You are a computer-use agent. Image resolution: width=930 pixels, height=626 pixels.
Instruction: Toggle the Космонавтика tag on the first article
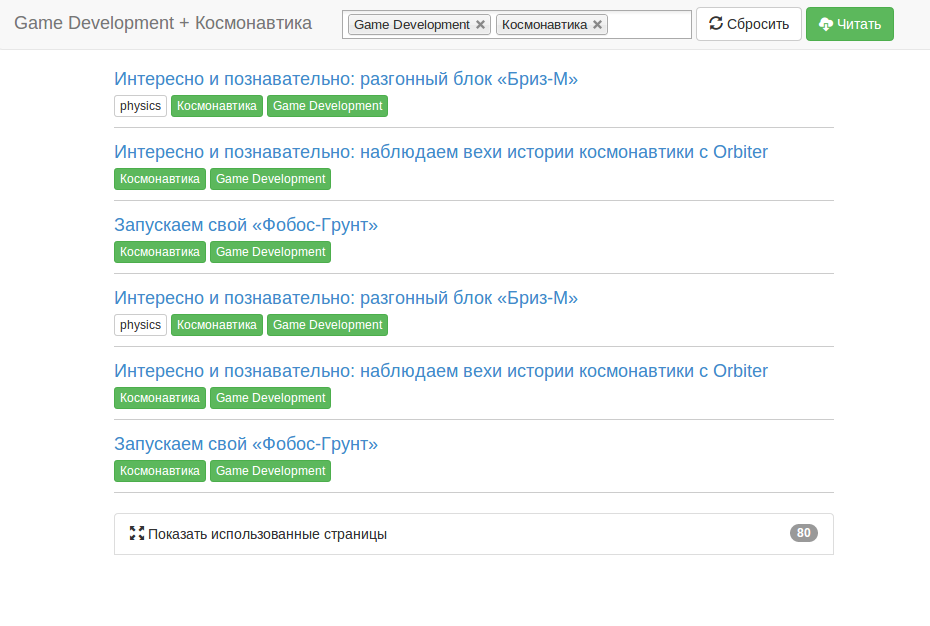[216, 105]
